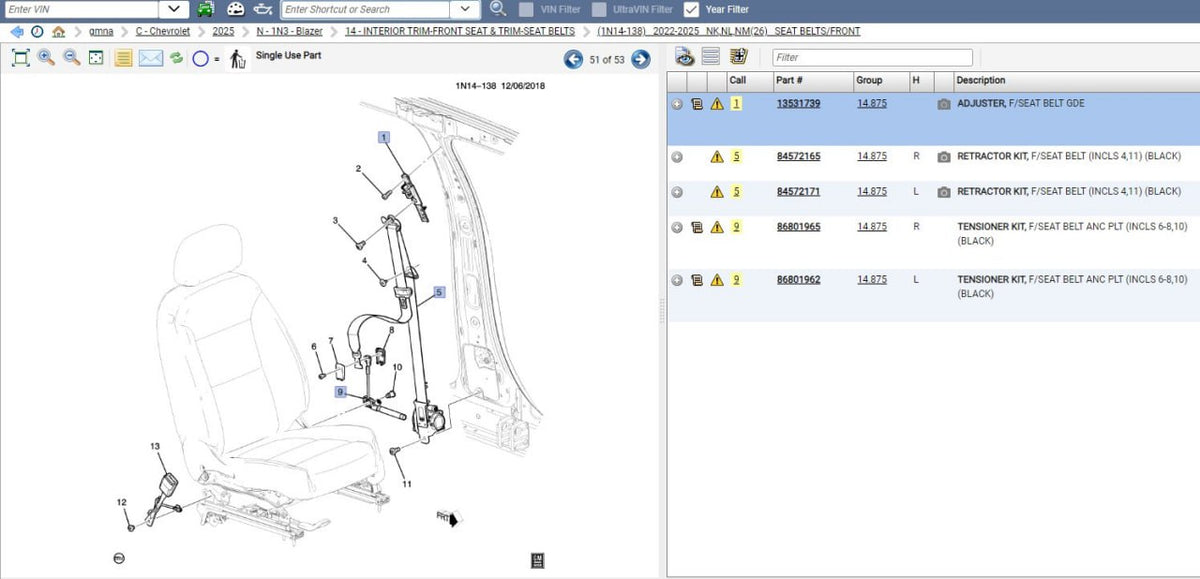Click warning triangle on part 86801965 row
Screen dimensions: 1200x579
(716, 227)
